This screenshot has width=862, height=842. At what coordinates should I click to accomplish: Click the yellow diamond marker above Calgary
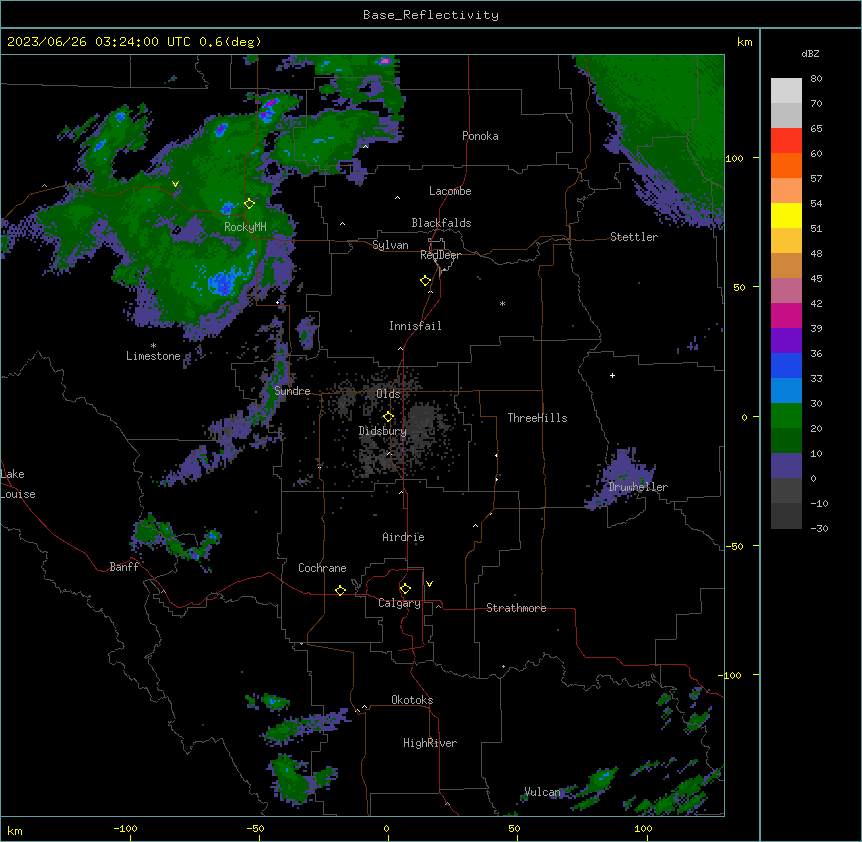pos(405,589)
